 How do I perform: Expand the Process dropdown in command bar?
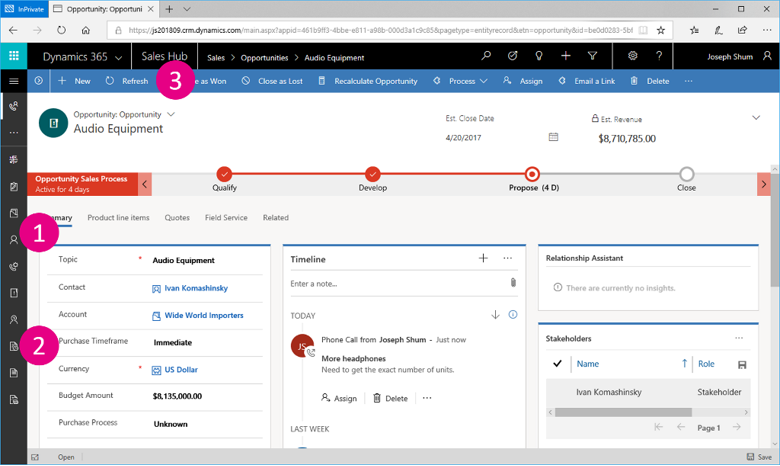click(x=461, y=81)
